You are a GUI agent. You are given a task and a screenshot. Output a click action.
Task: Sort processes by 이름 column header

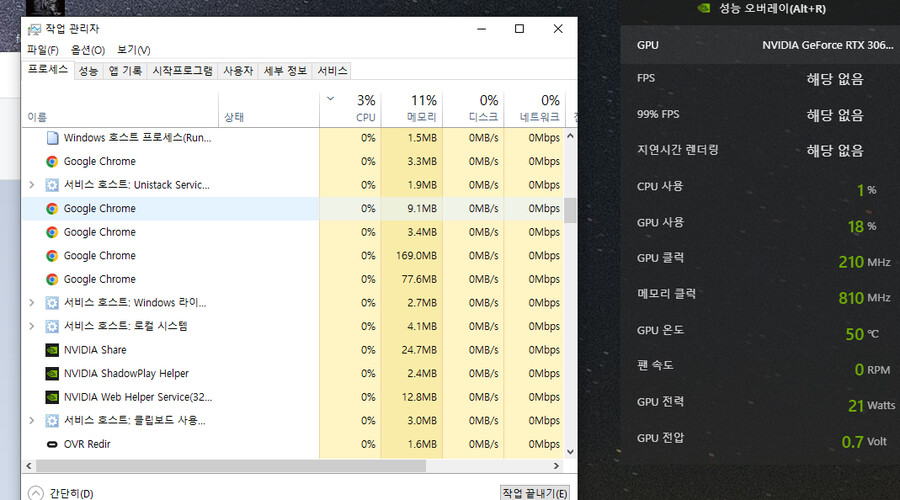[121, 109]
